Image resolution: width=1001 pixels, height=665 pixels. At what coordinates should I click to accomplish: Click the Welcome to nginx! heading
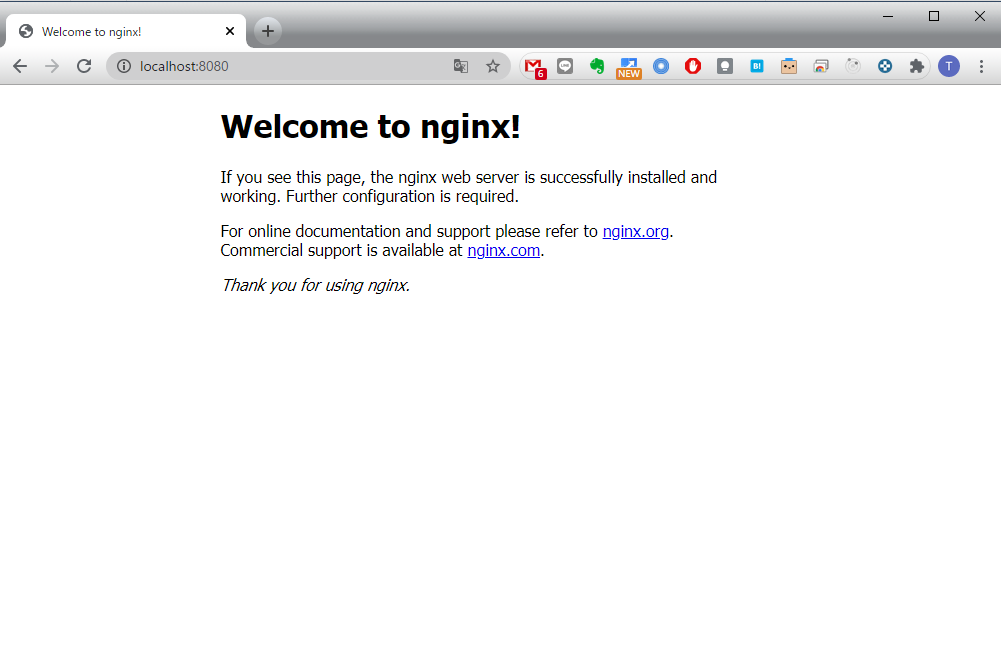(370, 126)
